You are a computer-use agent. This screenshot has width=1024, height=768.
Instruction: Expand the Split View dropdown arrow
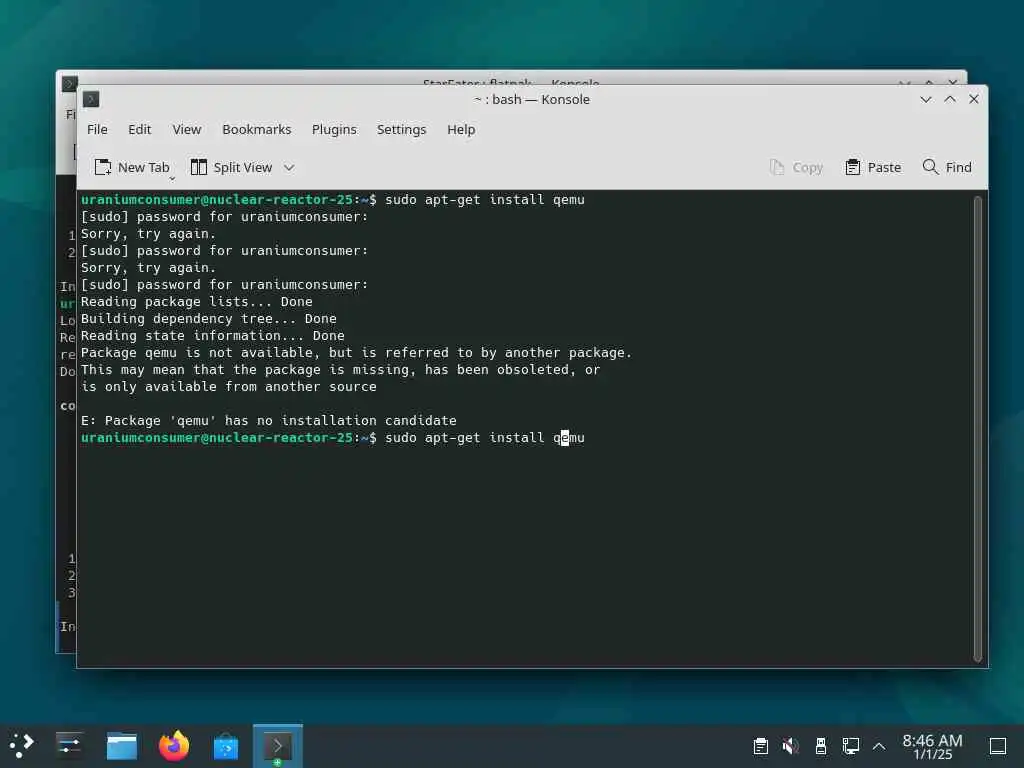pos(289,168)
